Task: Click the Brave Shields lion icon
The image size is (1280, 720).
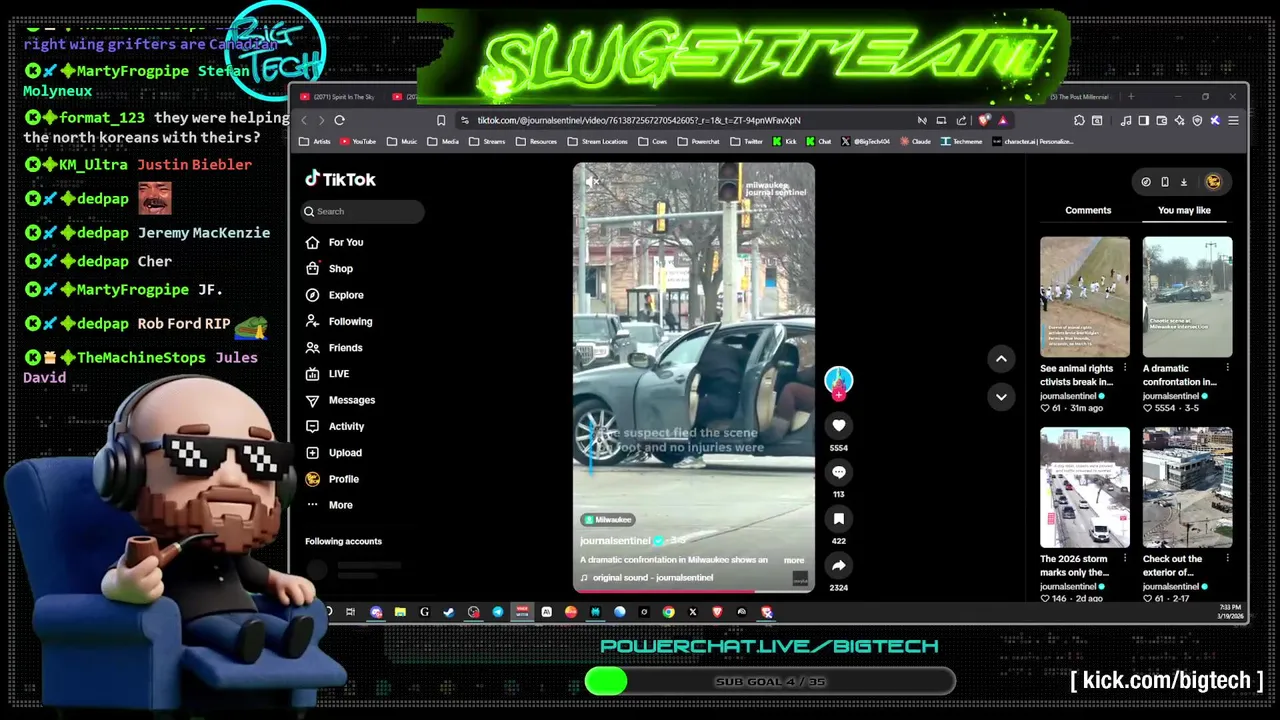Action: pyautogui.click(x=985, y=120)
